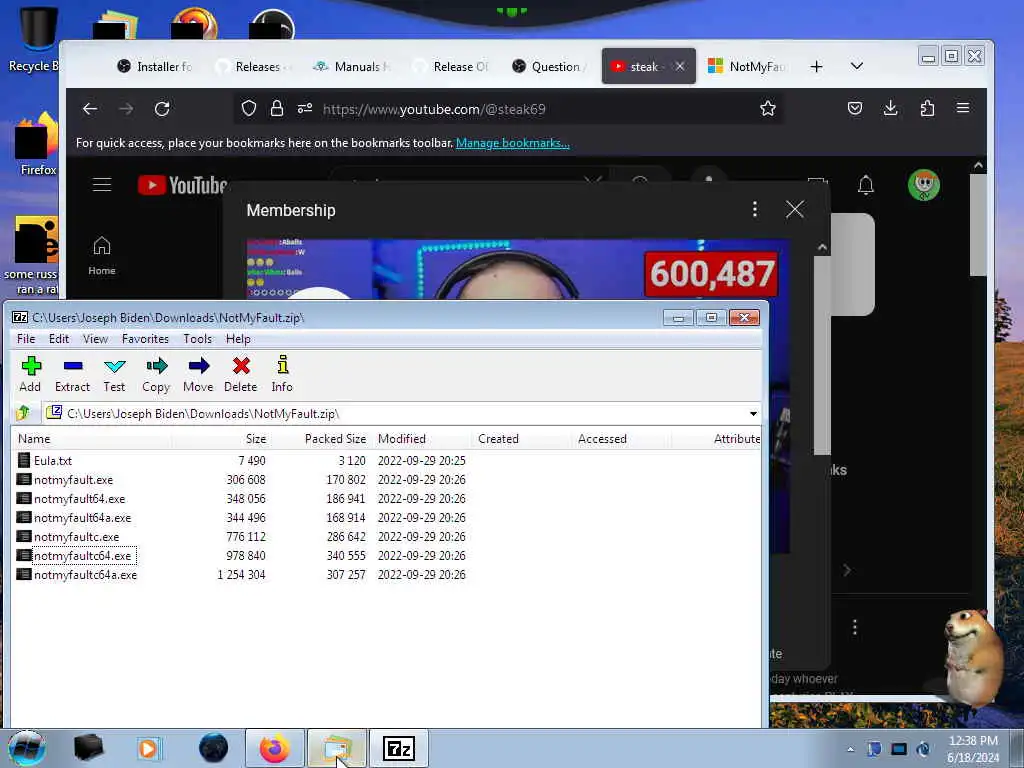
Task: Open the Help menu in 7-Zip
Action: click(238, 339)
